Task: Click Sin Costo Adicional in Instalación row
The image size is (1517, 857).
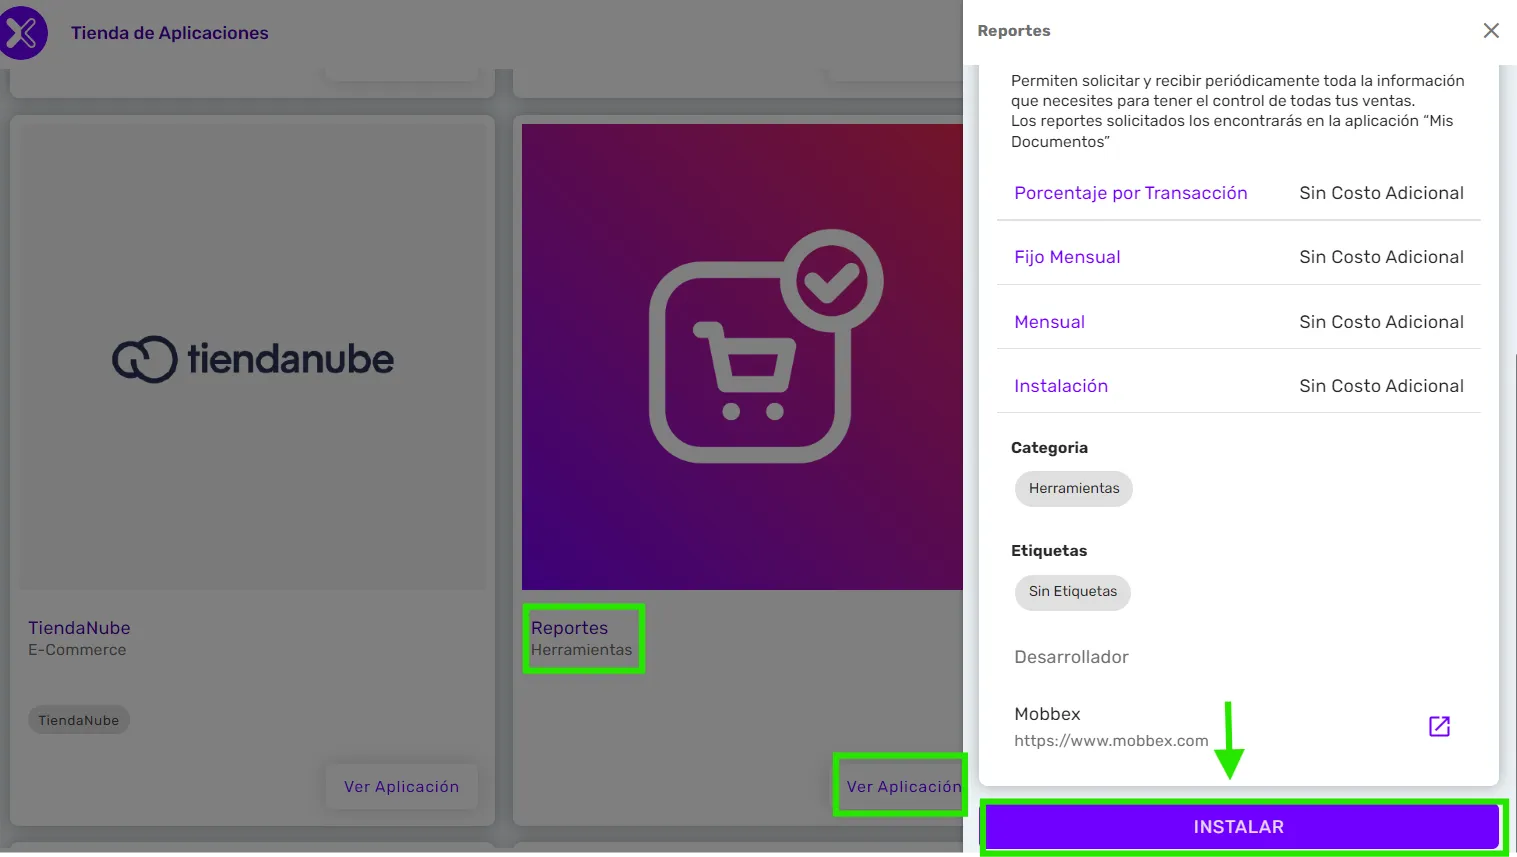Action: (x=1381, y=386)
